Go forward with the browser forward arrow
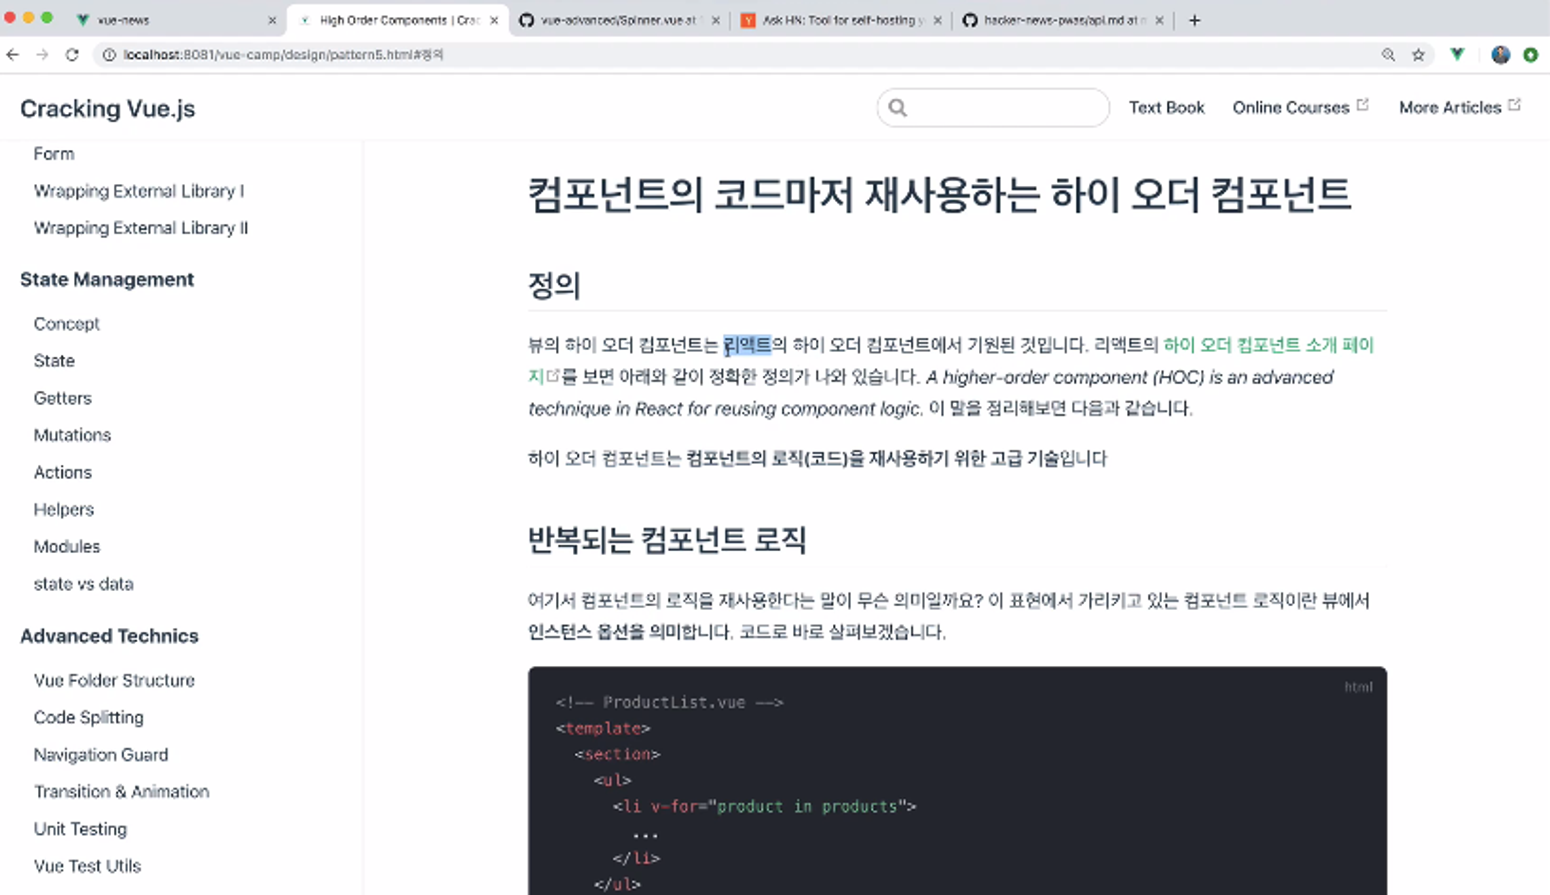1550x895 pixels. (42, 55)
